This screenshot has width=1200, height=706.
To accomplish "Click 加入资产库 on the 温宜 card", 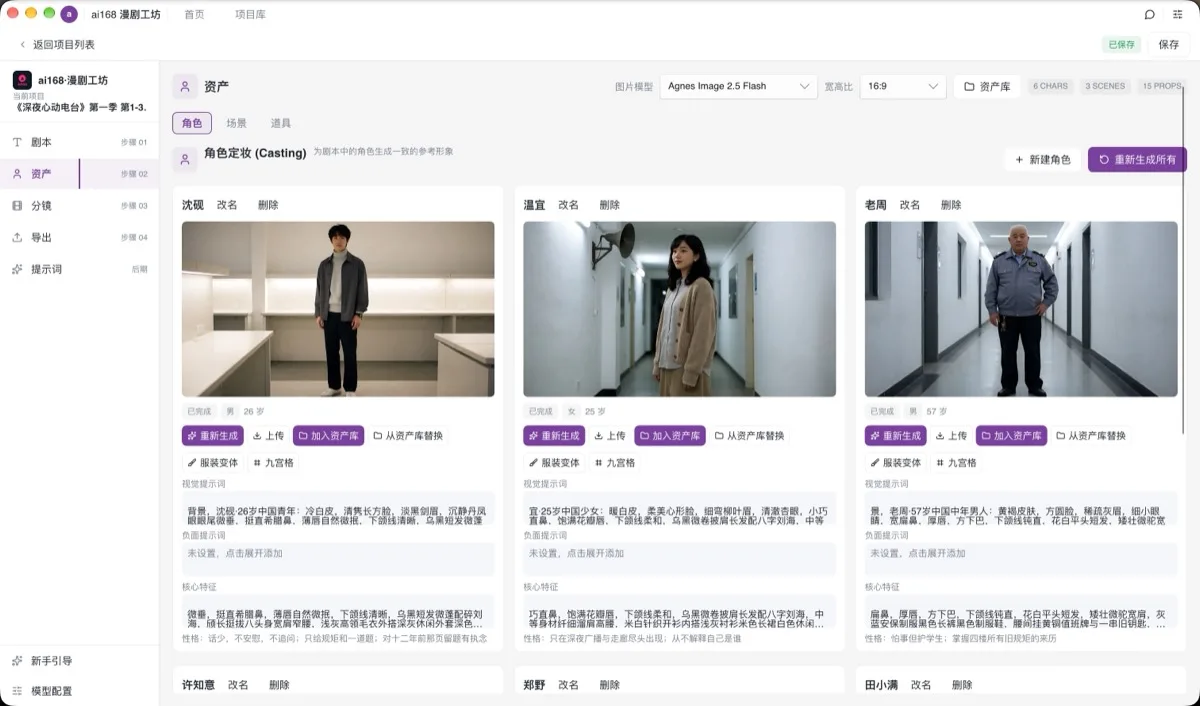I will pyautogui.click(x=670, y=436).
